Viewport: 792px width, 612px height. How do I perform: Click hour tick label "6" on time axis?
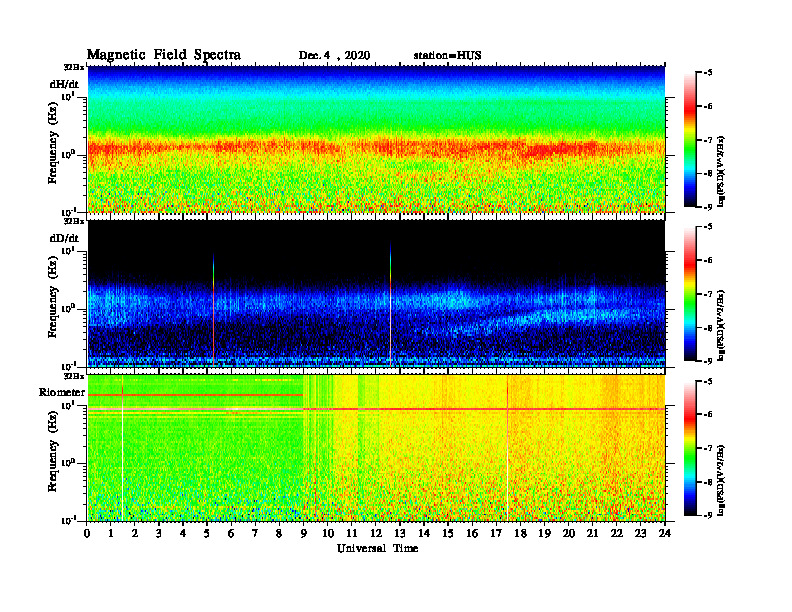pos(231,534)
